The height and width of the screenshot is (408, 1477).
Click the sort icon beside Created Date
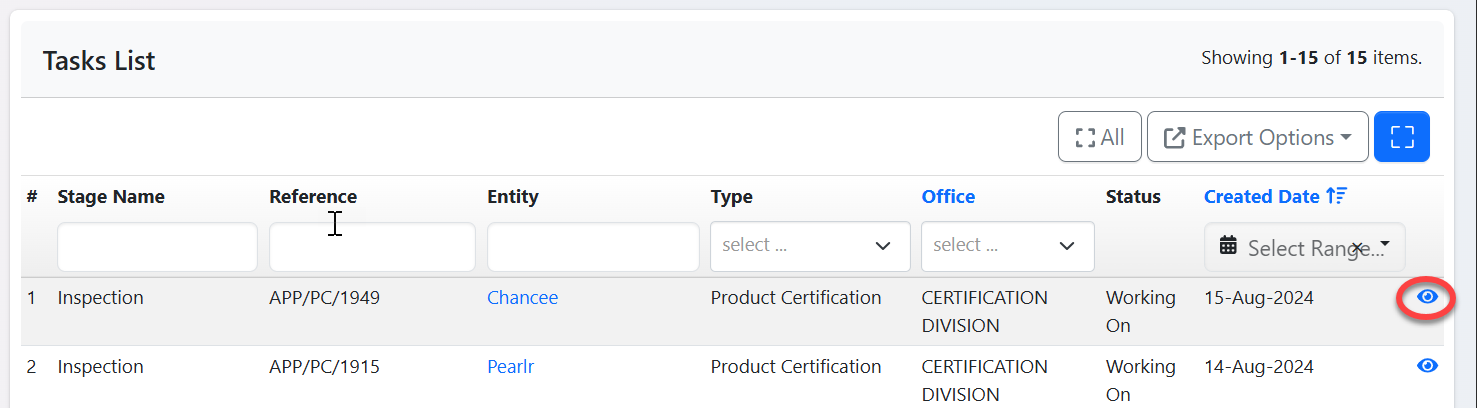point(1337,197)
